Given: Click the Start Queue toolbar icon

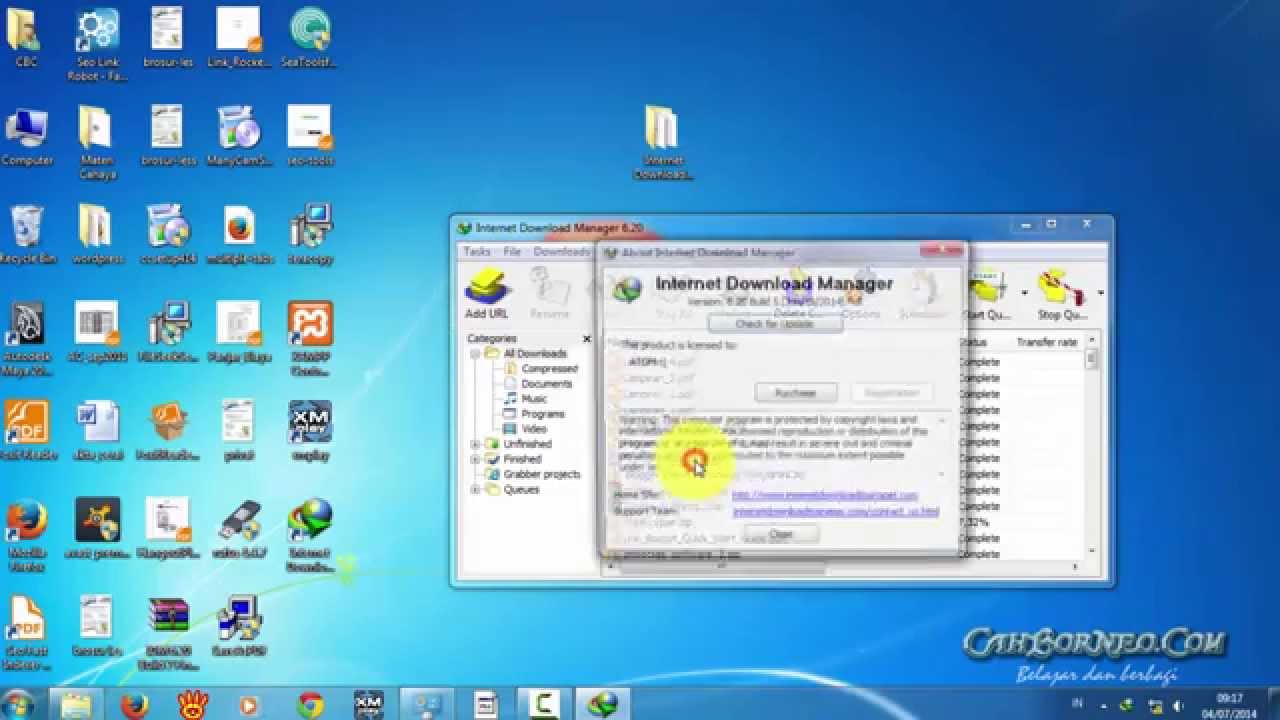Looking at the screenshot, I should 990,294.
